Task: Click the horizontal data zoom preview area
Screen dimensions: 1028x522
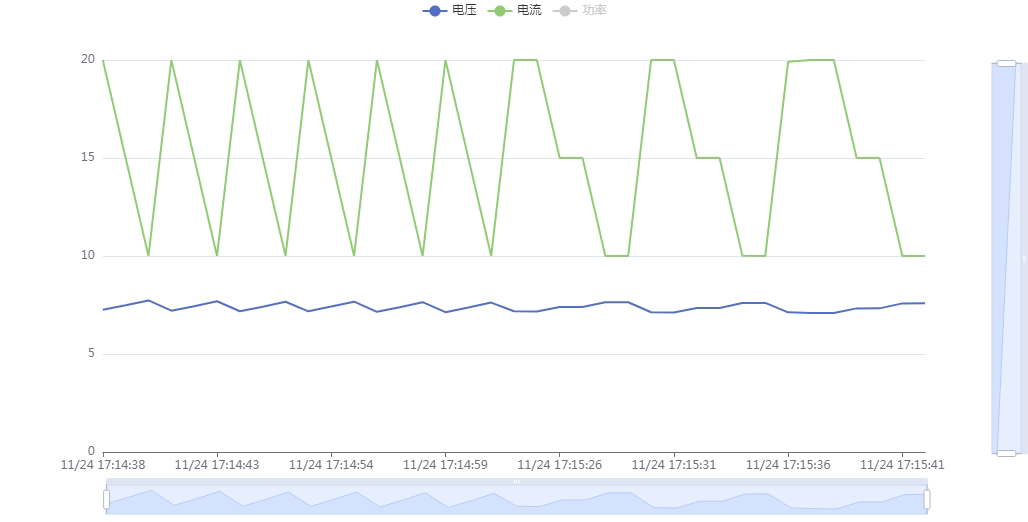Action: coord(517,500)
